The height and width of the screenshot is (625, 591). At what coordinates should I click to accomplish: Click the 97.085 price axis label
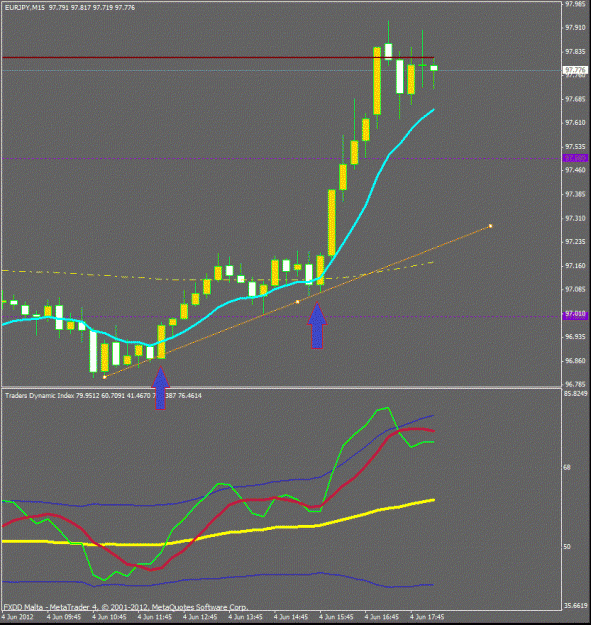click(x=575, y=289)
